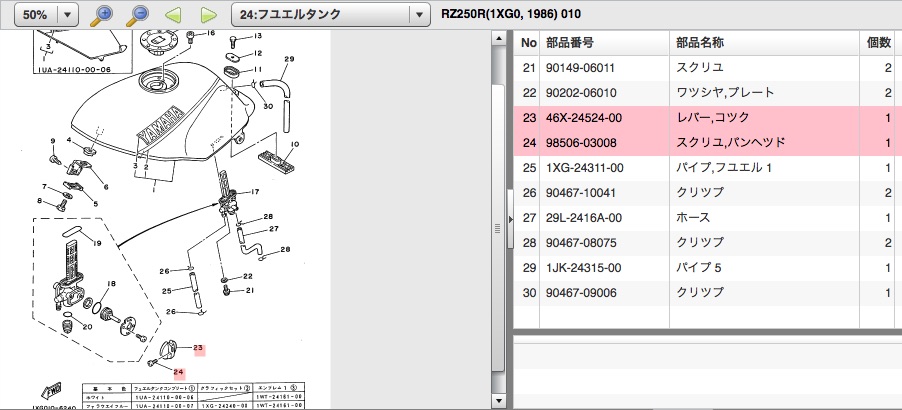Click highlighted callout 23 in diagram
The image size is (902, 410).
click(x=198, y=348)
